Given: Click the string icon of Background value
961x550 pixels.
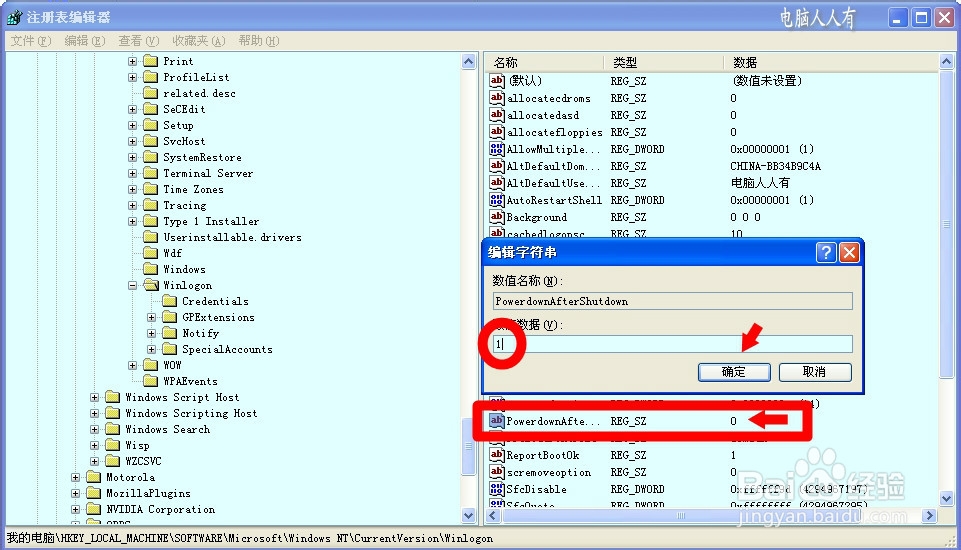Looking at the screenshot, I should [x=496, y=216].
